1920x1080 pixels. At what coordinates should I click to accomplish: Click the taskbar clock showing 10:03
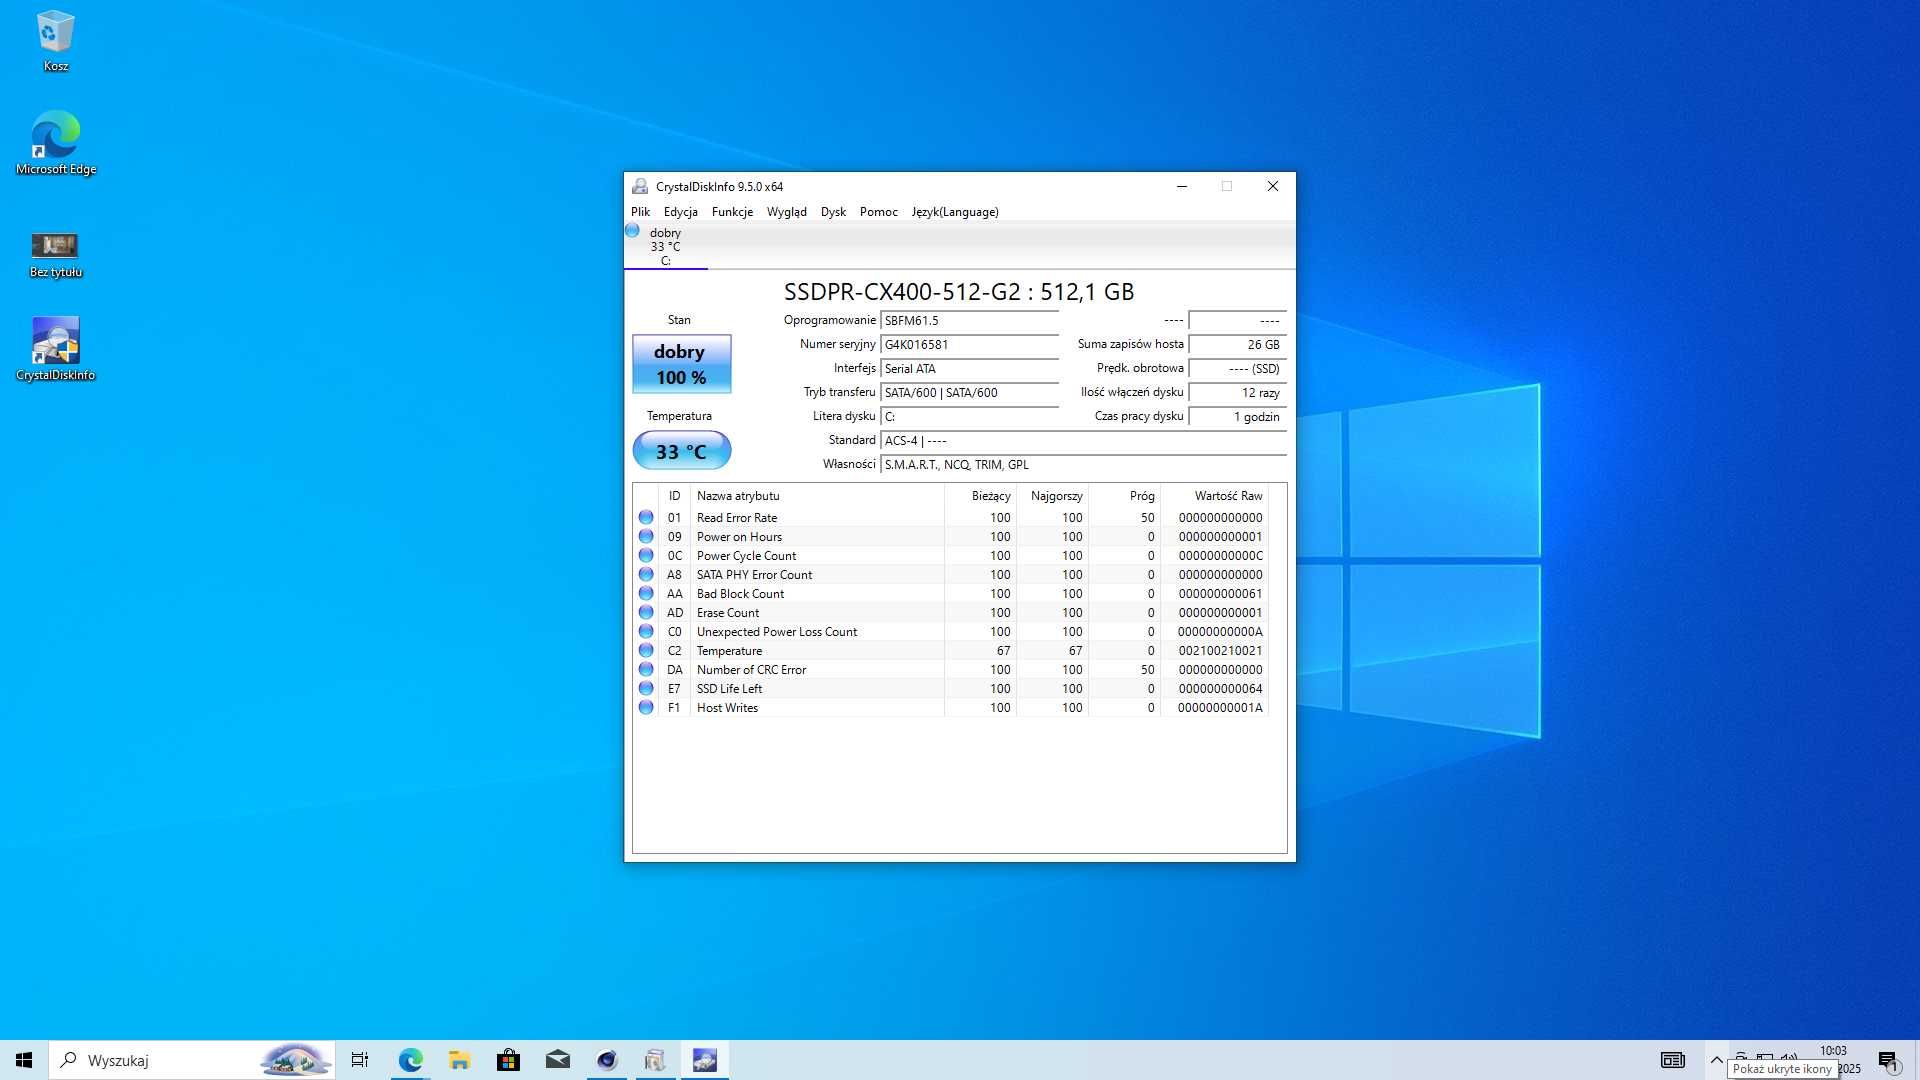[x=1833, y=1051]
